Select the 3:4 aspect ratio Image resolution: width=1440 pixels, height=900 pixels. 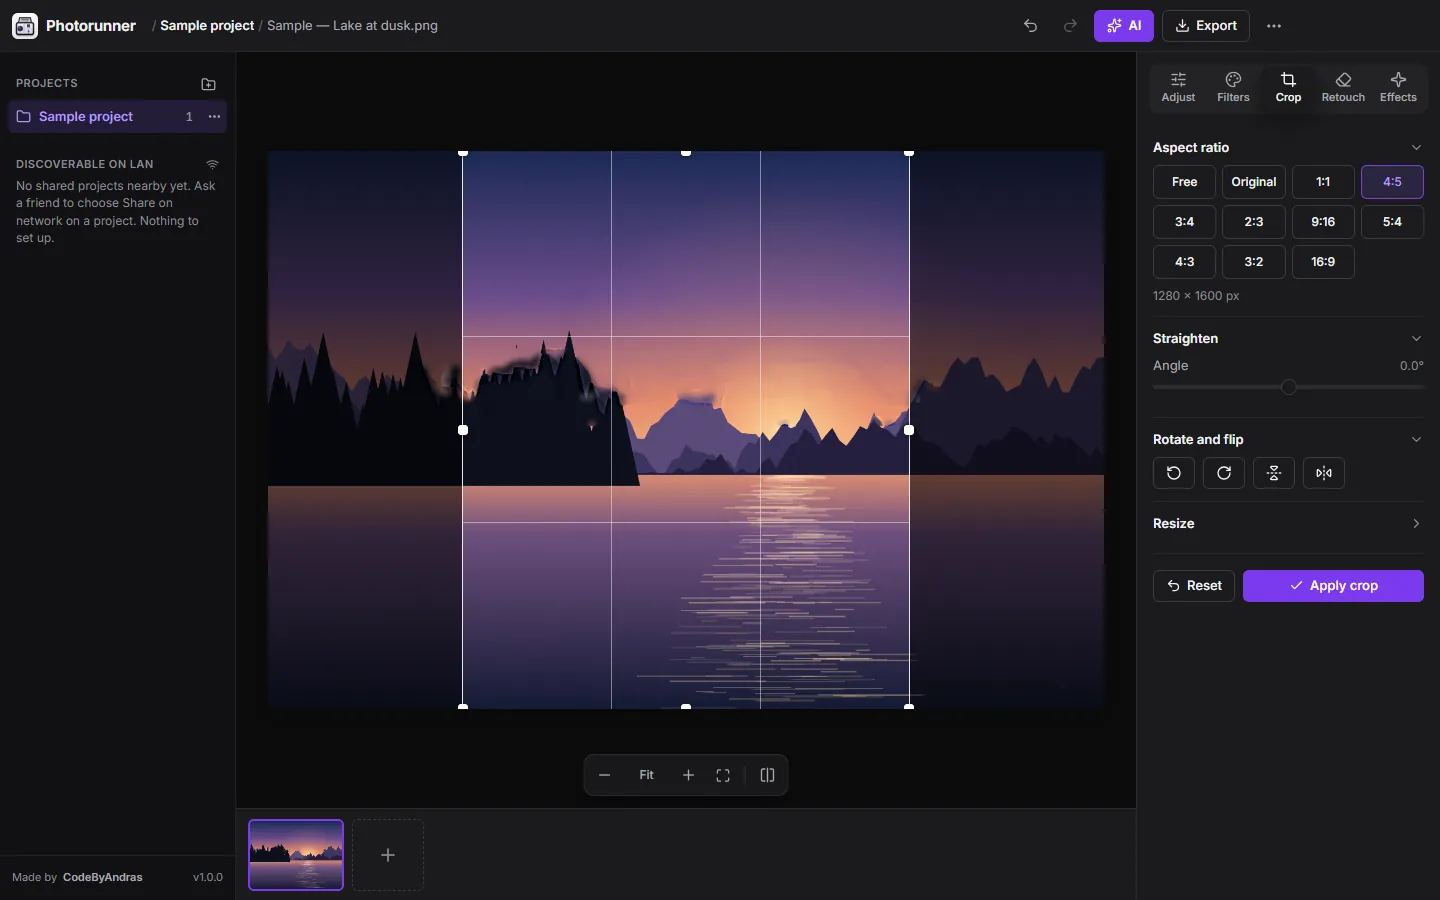[1184, 222]
